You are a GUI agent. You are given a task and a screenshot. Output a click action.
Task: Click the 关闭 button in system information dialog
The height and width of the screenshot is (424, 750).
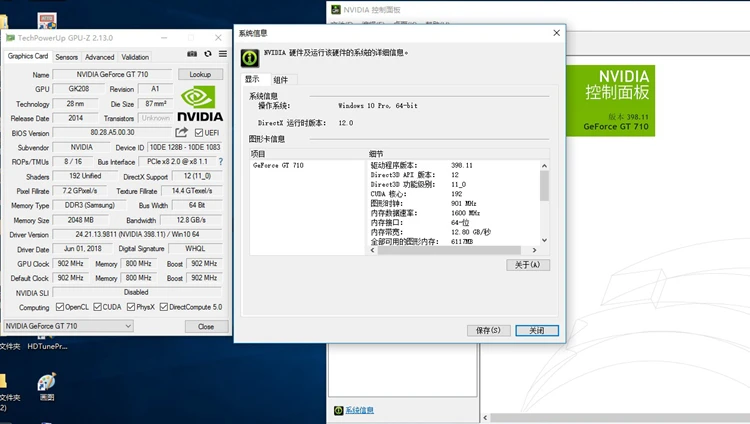[x=537, y=330]
